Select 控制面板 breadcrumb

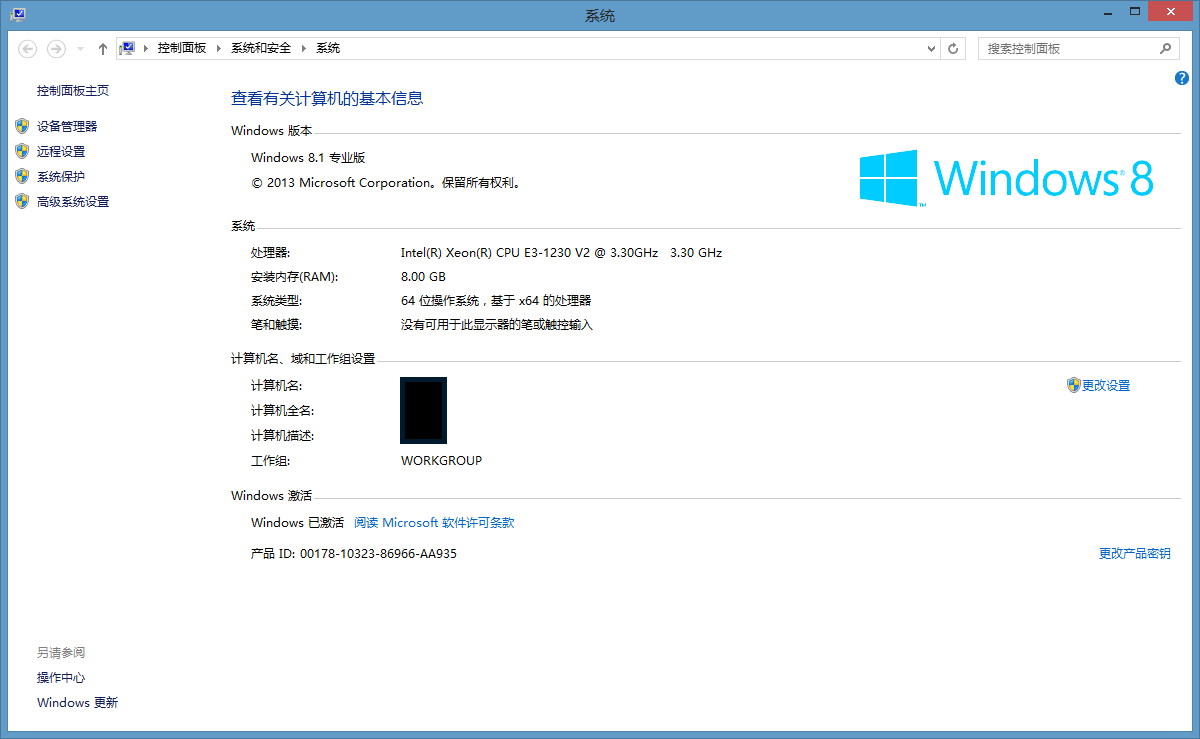pyautogui.click(x=181, y=48)
